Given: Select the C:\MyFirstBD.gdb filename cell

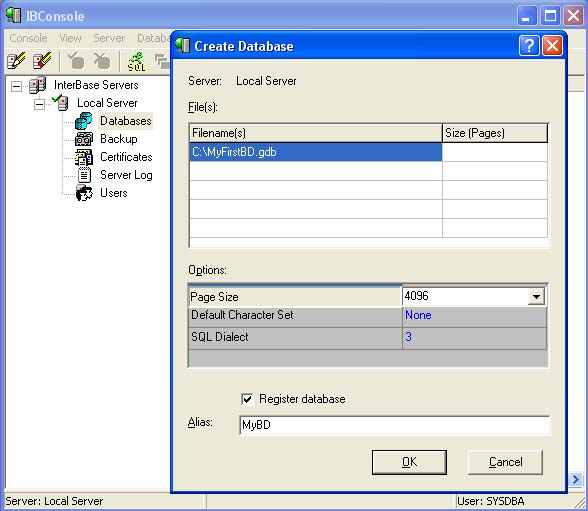Looking at the screenshot, I should tap(315, 152).
